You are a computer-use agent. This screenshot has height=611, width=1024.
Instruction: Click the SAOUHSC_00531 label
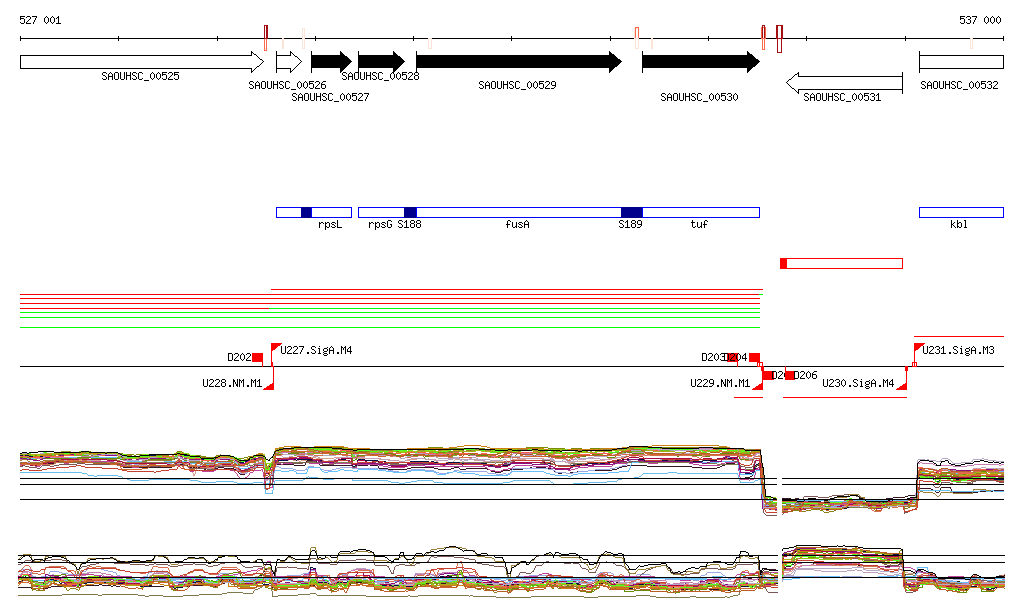coord(842,97)
